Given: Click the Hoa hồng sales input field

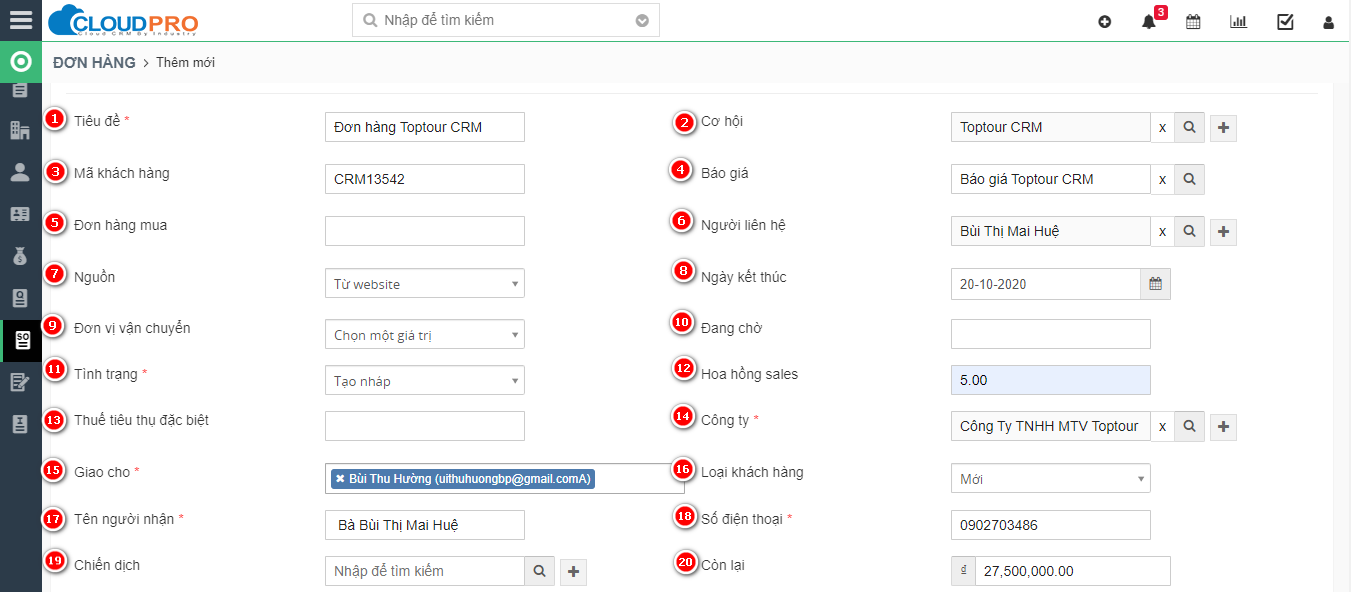Looking at the screenshot, I should pos(1051,380).
